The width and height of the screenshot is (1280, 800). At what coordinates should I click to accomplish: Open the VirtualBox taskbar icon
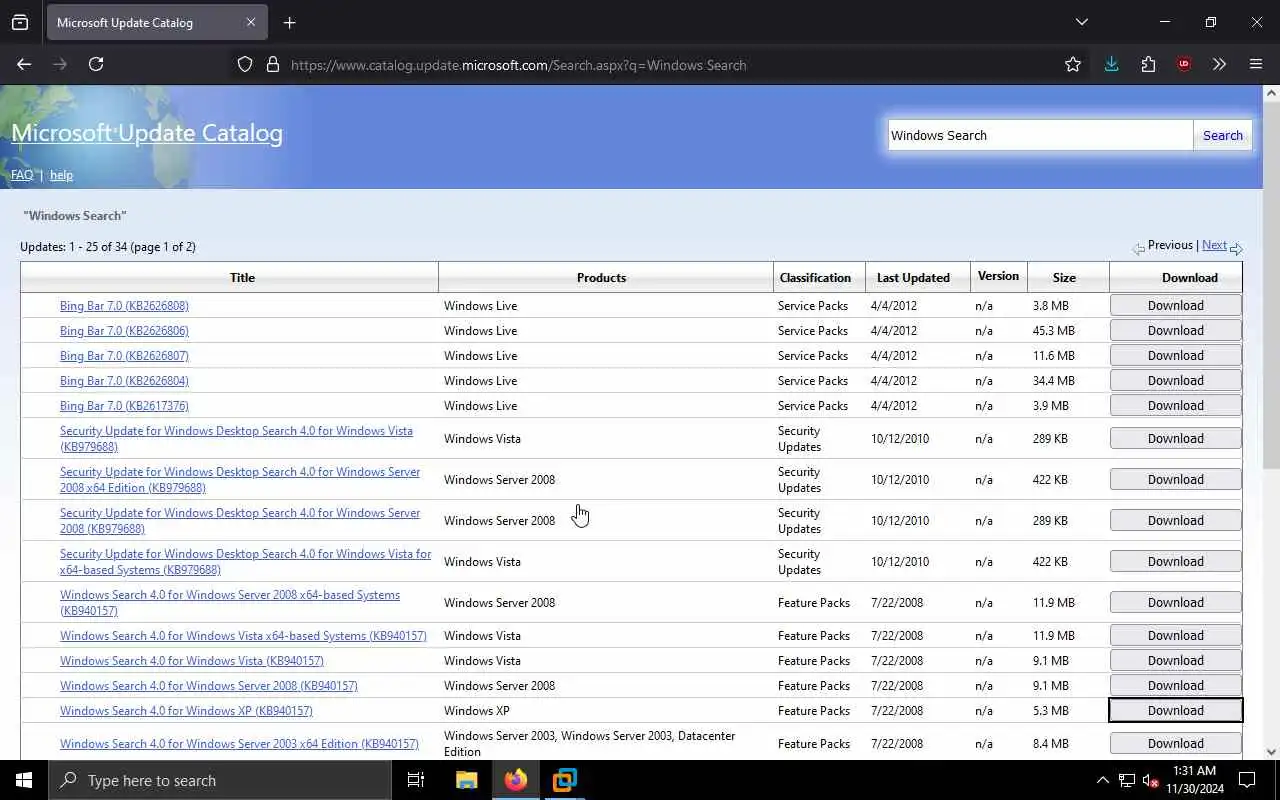pyautogui.click(x=565, y=780)
